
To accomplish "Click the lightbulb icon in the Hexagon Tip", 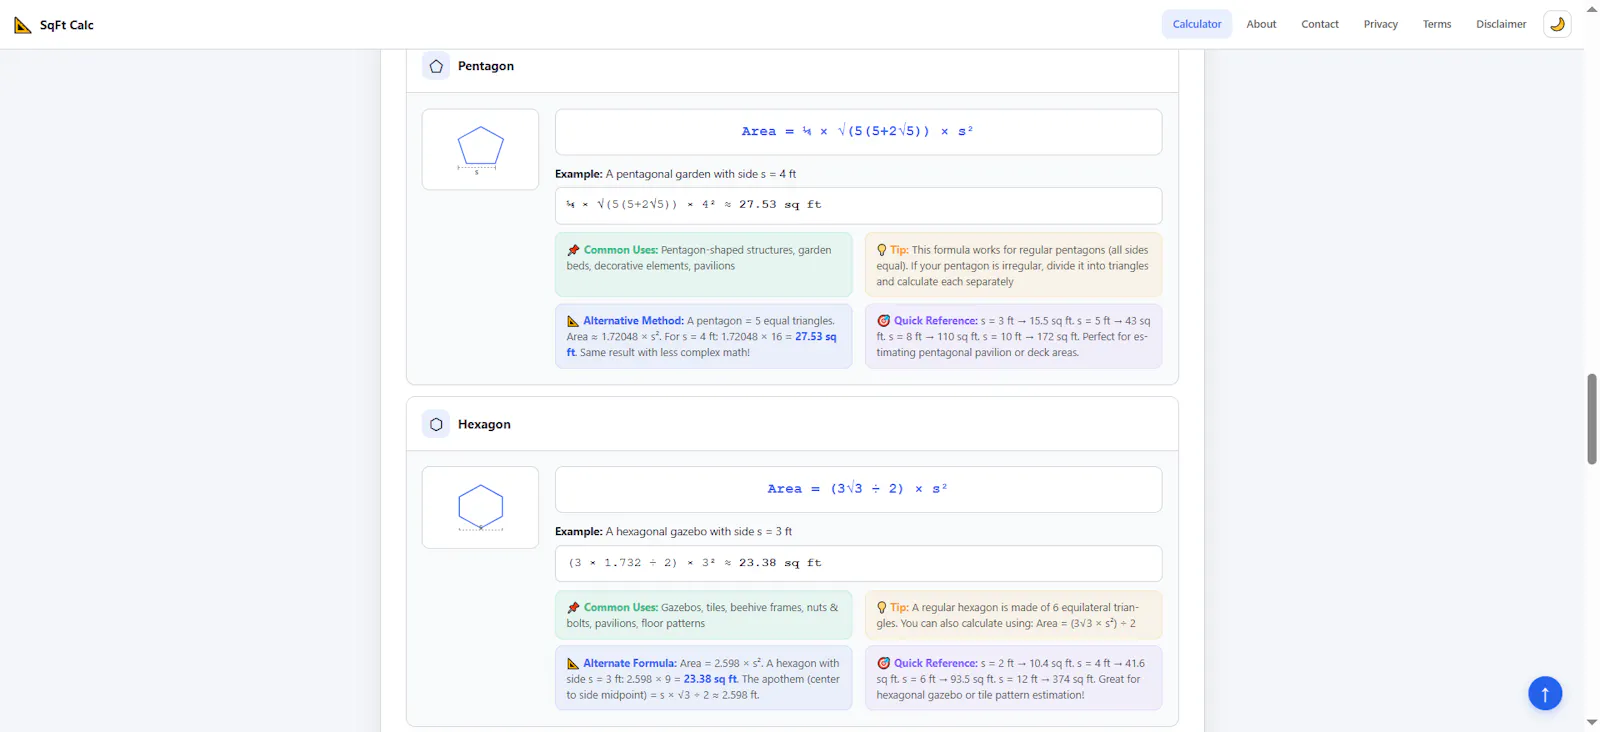I will 882,607.
